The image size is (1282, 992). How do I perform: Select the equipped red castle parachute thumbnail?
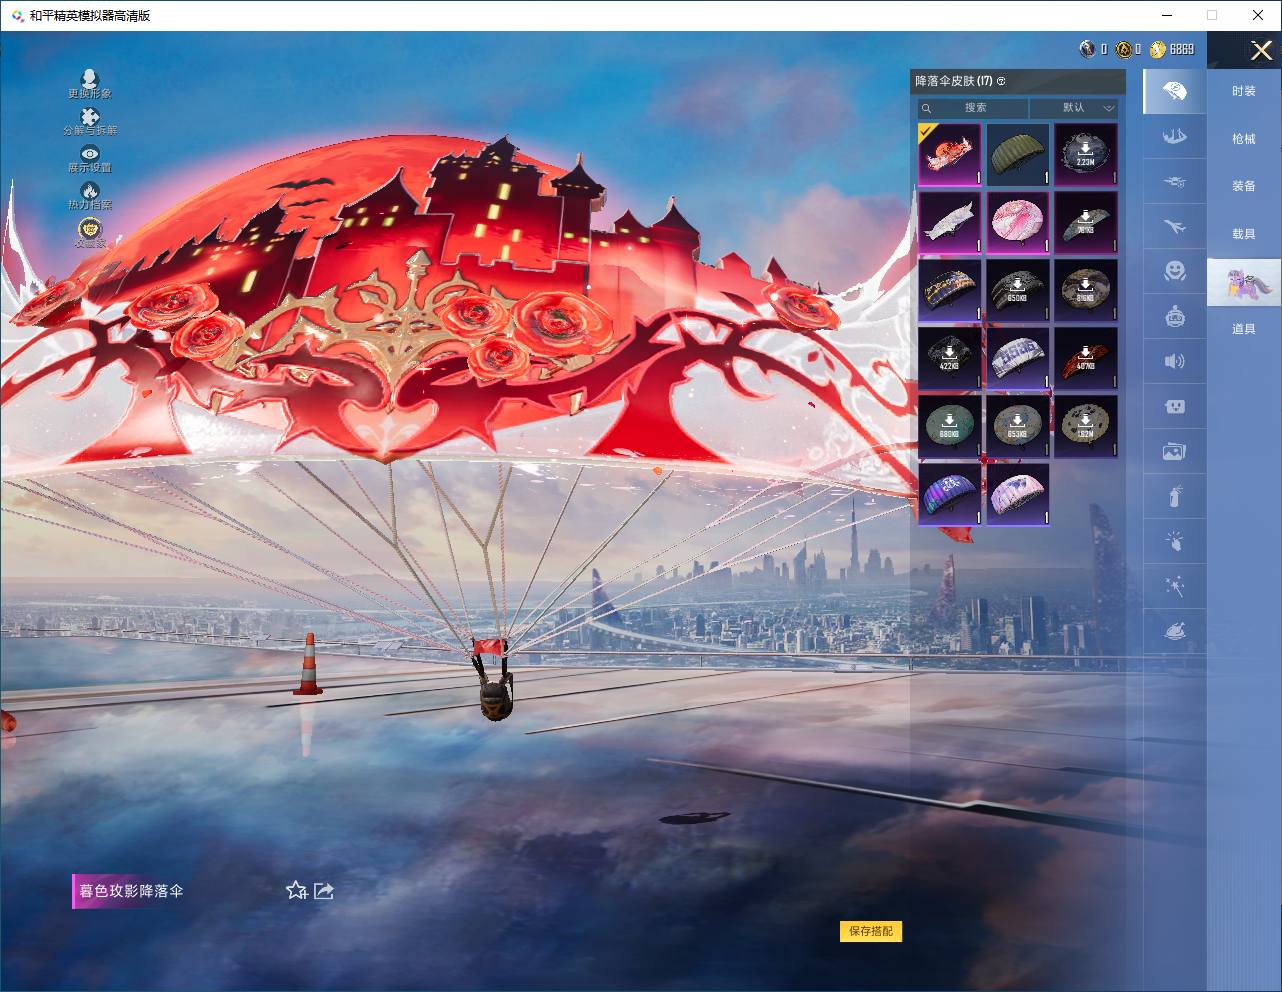pyautogui.click(x=949, y=154)
